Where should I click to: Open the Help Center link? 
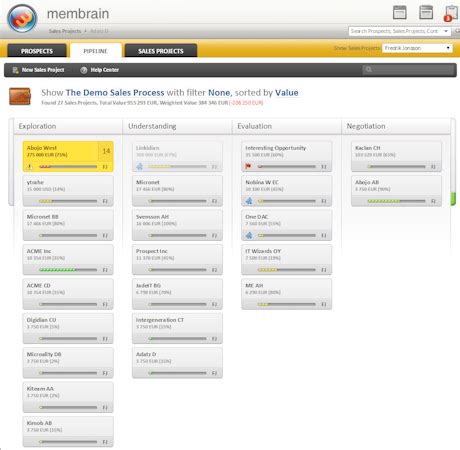pos(100,70)
